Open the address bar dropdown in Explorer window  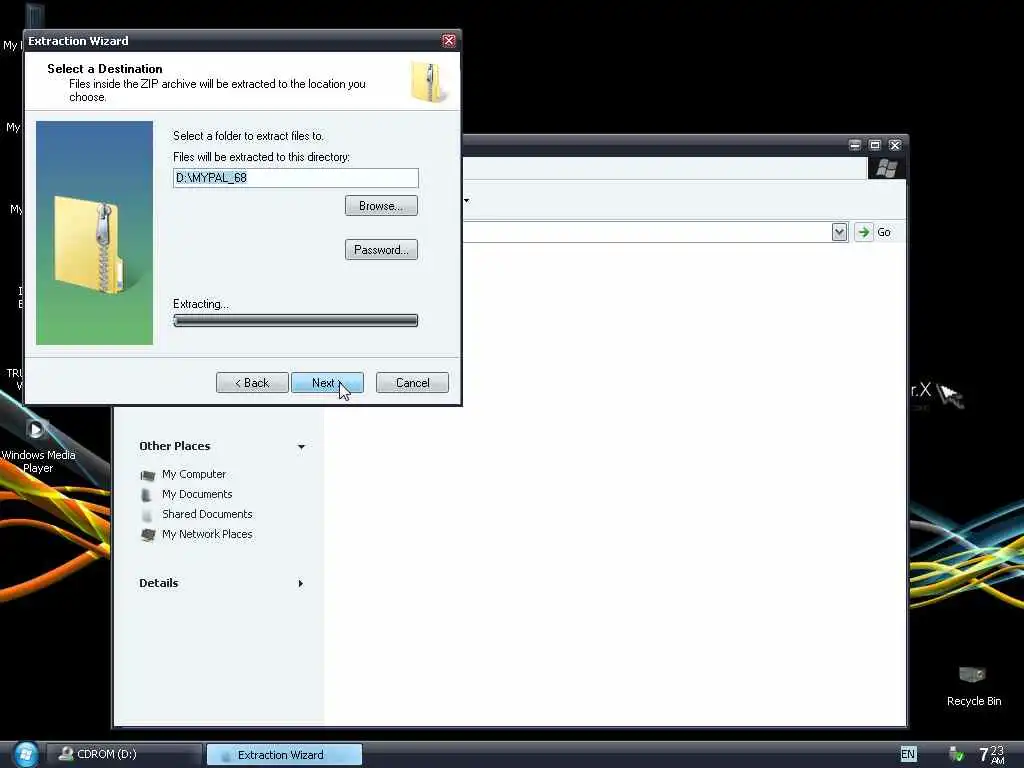839,232
